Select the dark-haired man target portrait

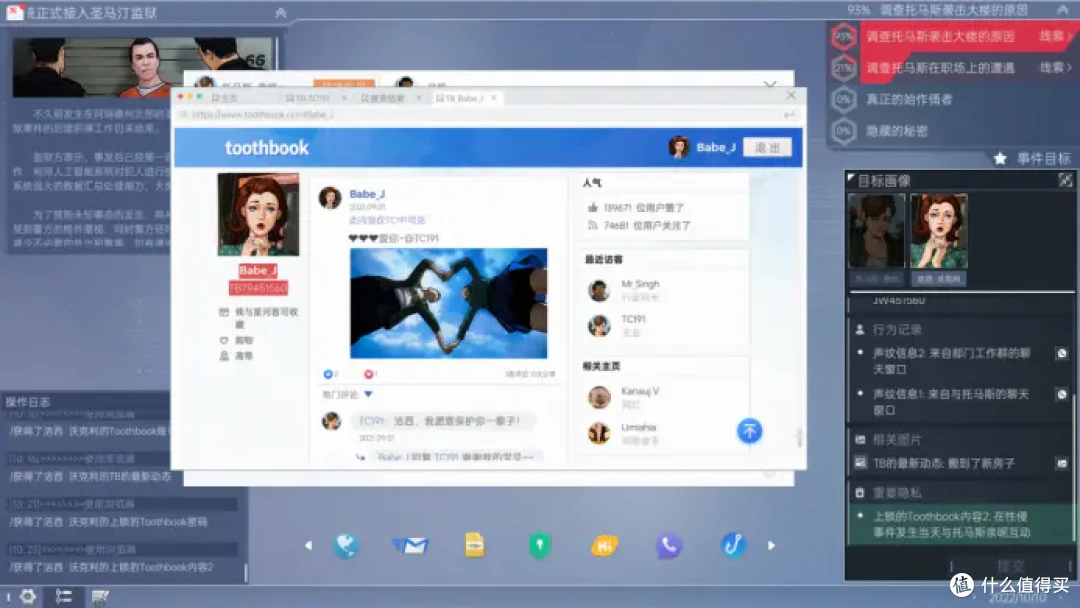[876, 231]
